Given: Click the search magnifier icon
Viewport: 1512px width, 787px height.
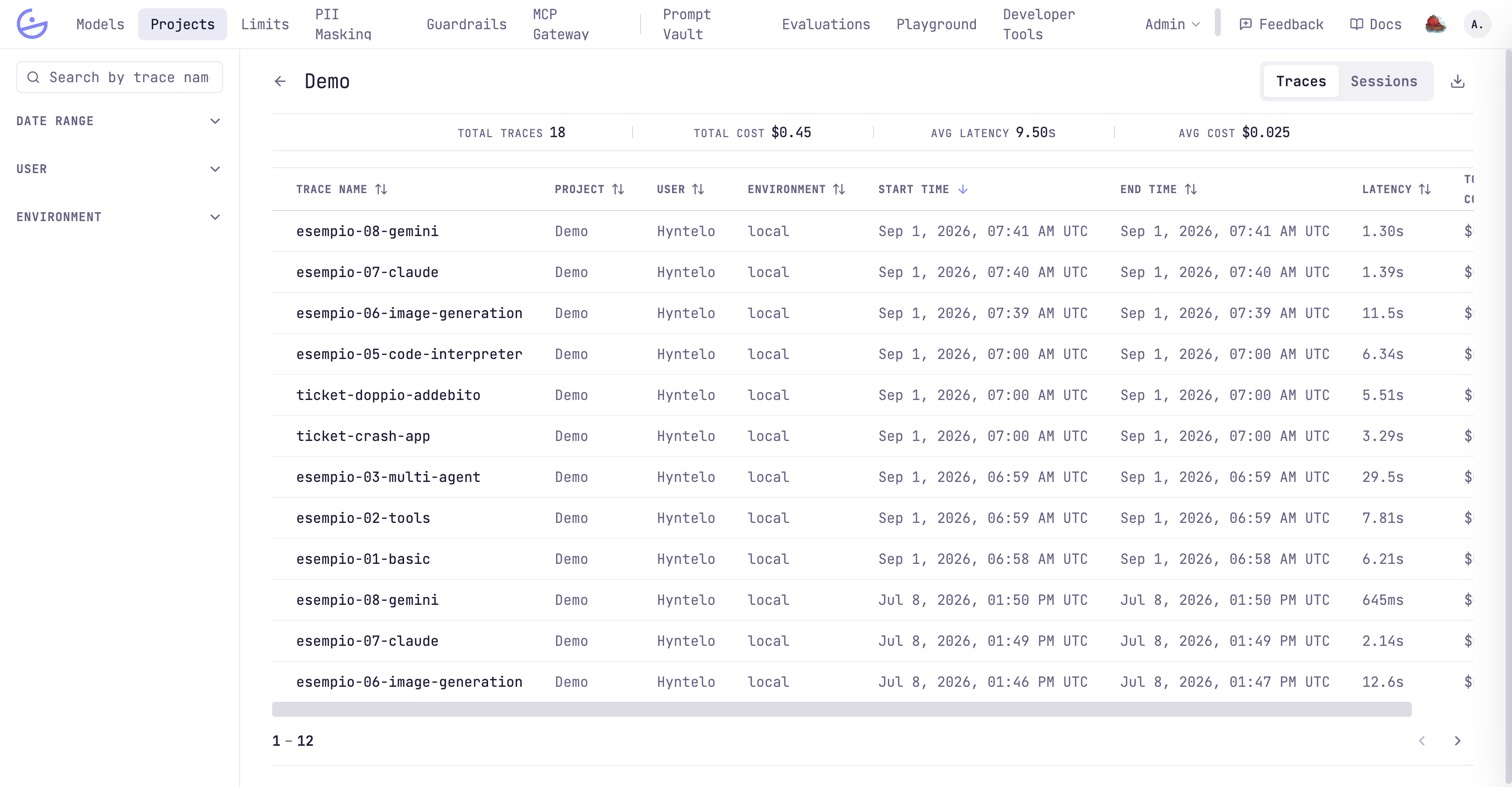Looking at the screenshot, I should click(x=34, y=77).
